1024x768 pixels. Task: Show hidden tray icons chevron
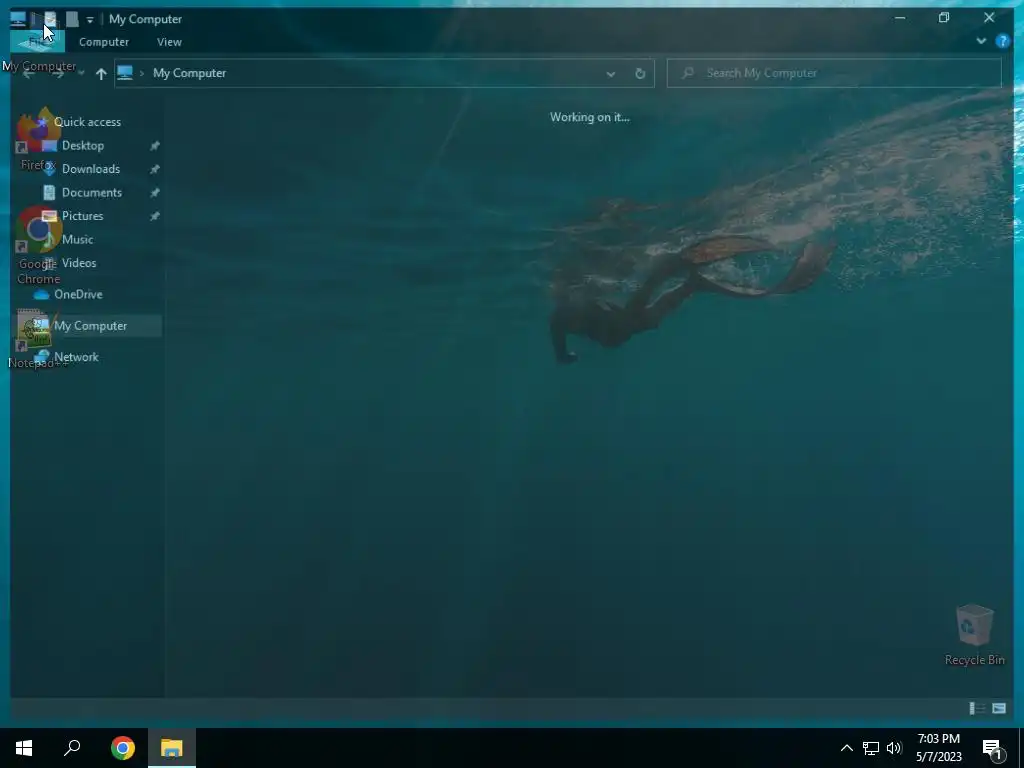point(846,748)
